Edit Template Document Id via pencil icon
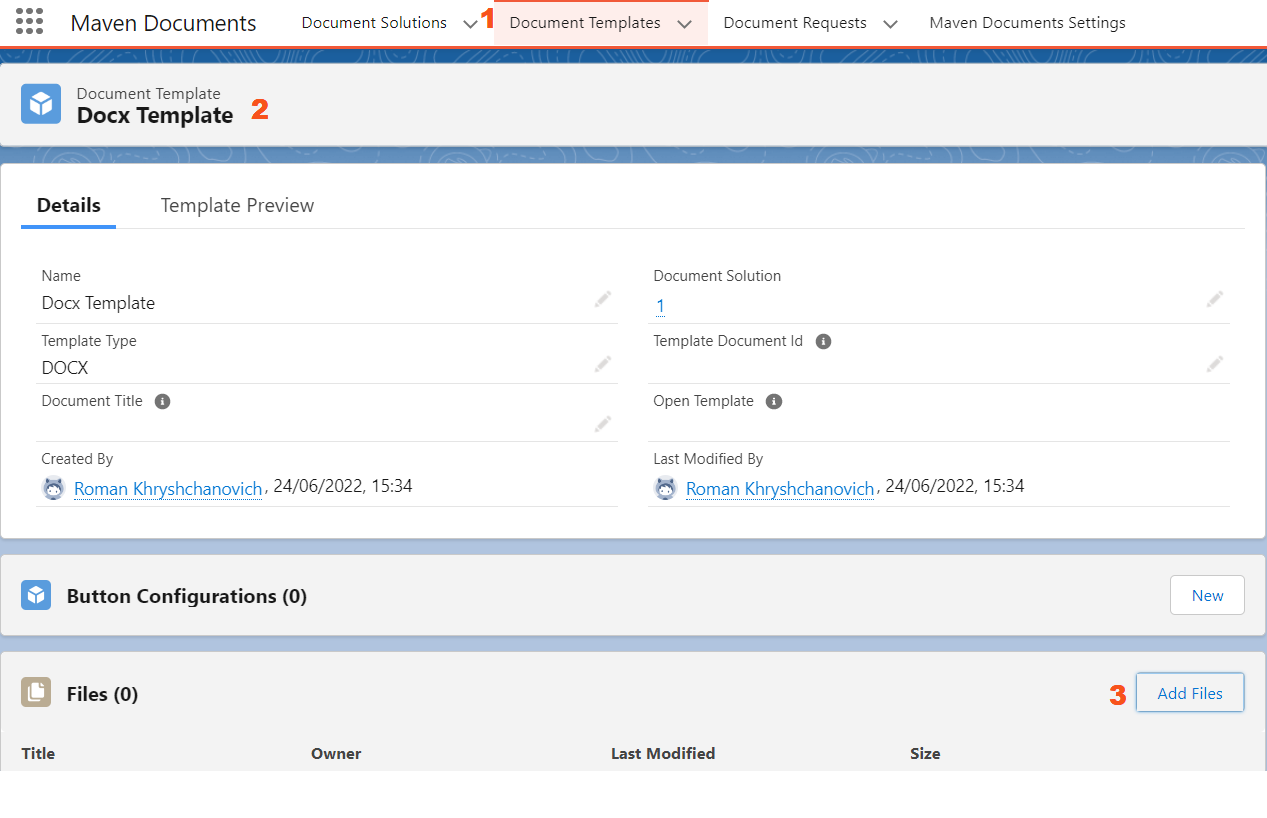Screen dimensions: 1267x818 point(1214,364)
